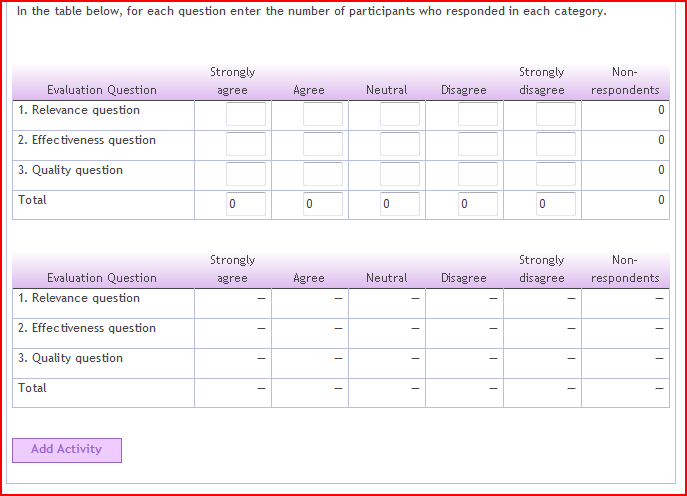This screenshot has width=687, height=496.
Task: Select Neutral field for Quality question
Action: (400, 174)
